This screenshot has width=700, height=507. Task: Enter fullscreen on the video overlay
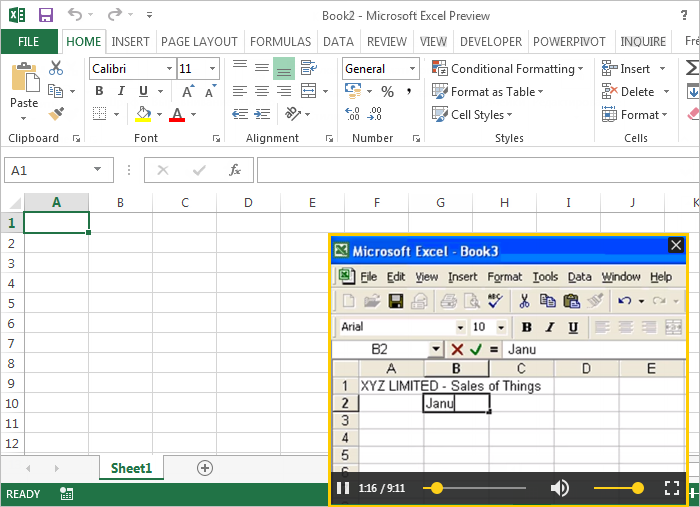tap(672, 488)
